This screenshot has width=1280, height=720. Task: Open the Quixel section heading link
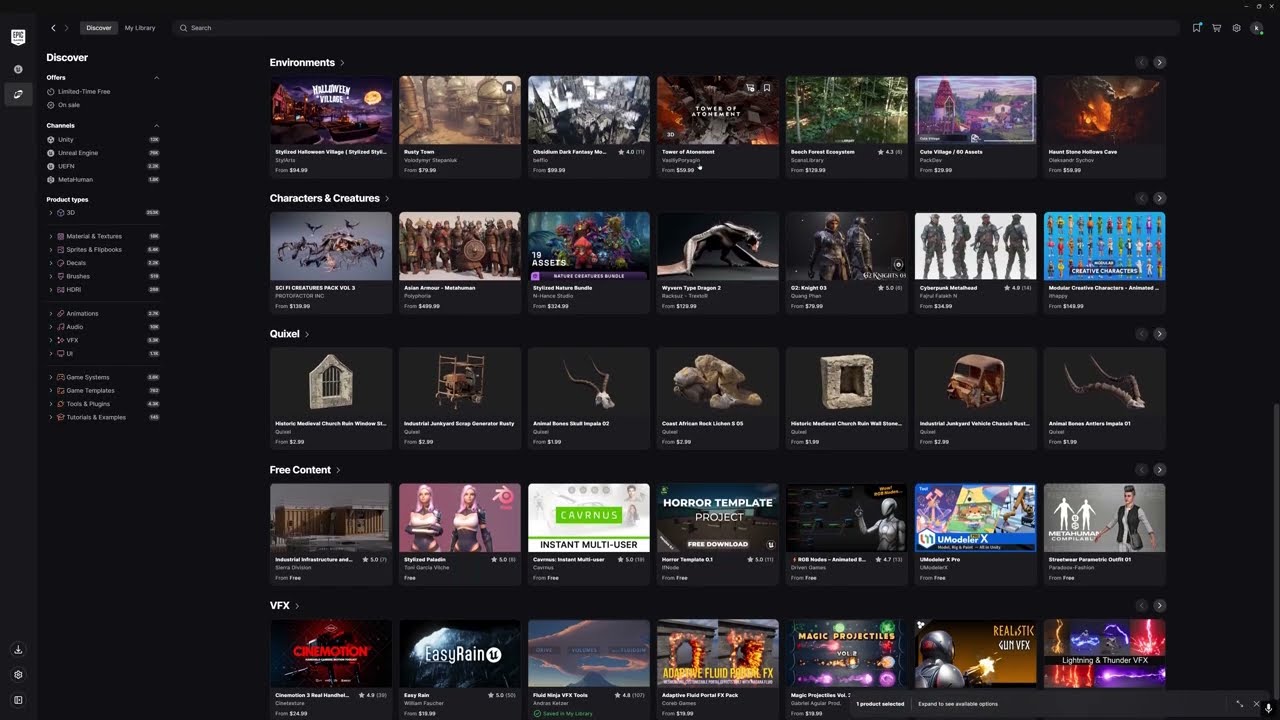(289, 334)
